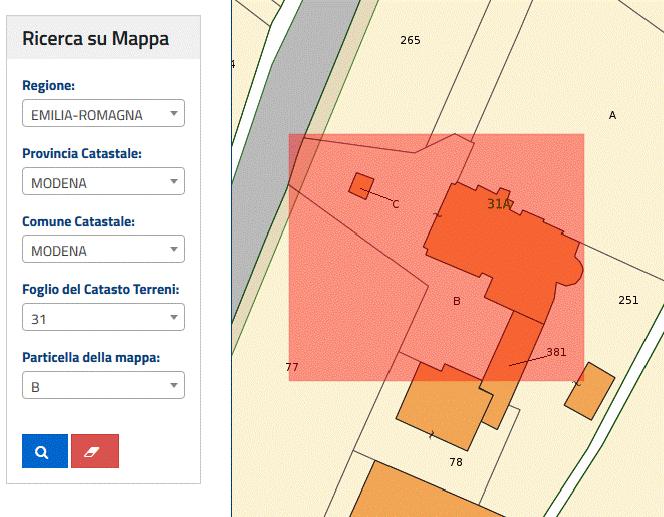This screenshot has width=664, height=517.
Task: Click the magnifying glass search button
Action: tap(44, 451)
